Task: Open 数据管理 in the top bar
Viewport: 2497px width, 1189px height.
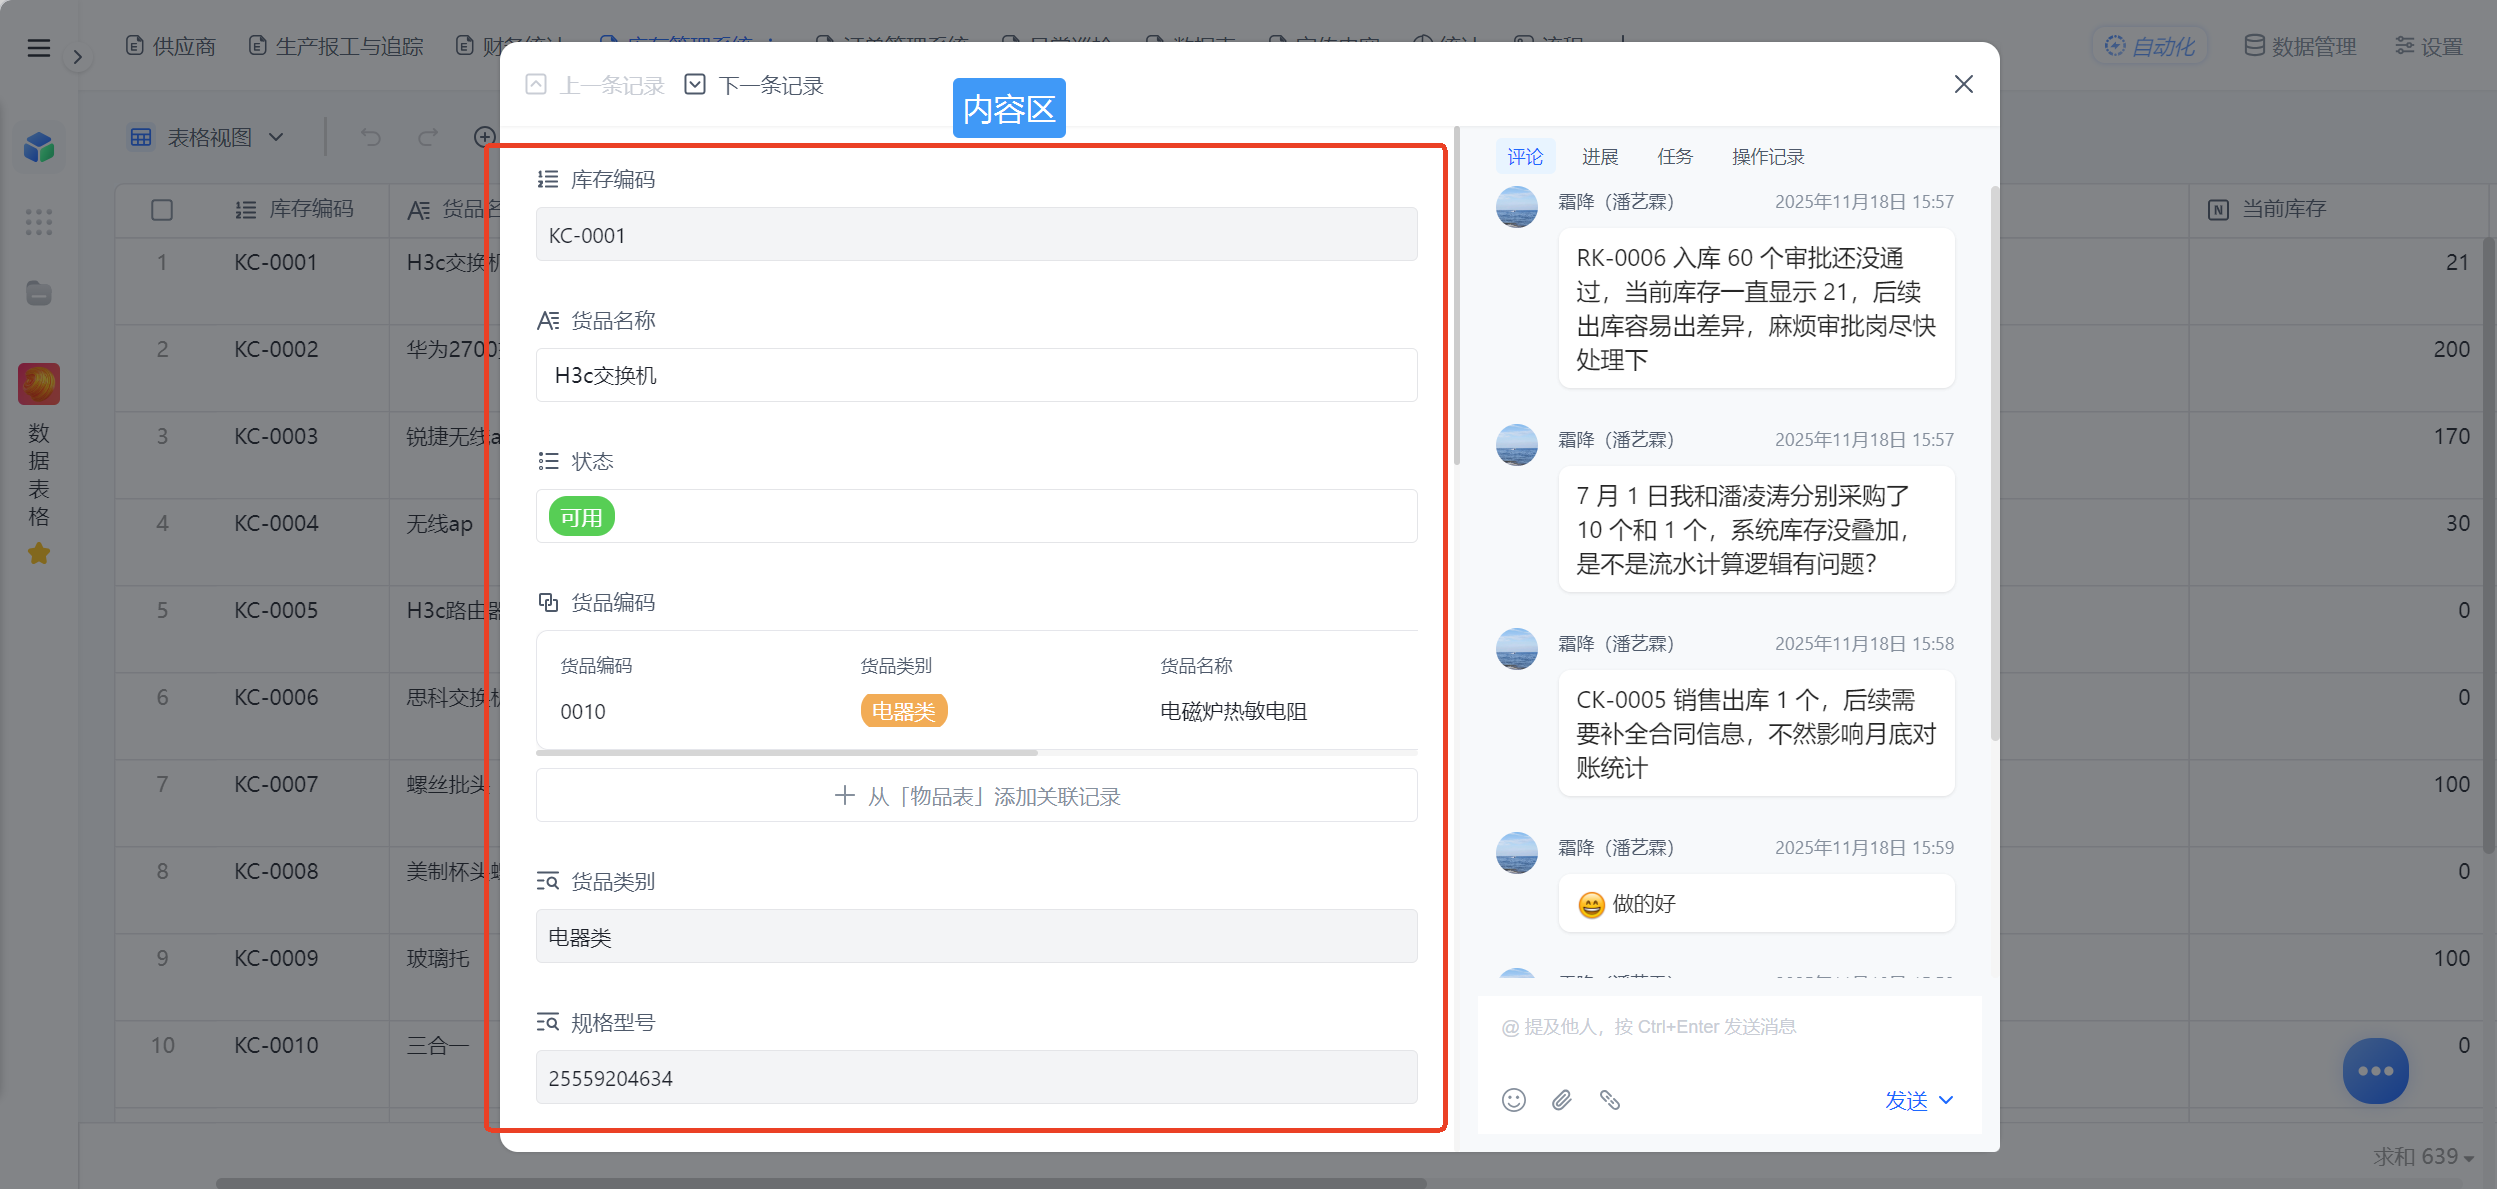Action: pyautogui.click(x=2301, y=46)
